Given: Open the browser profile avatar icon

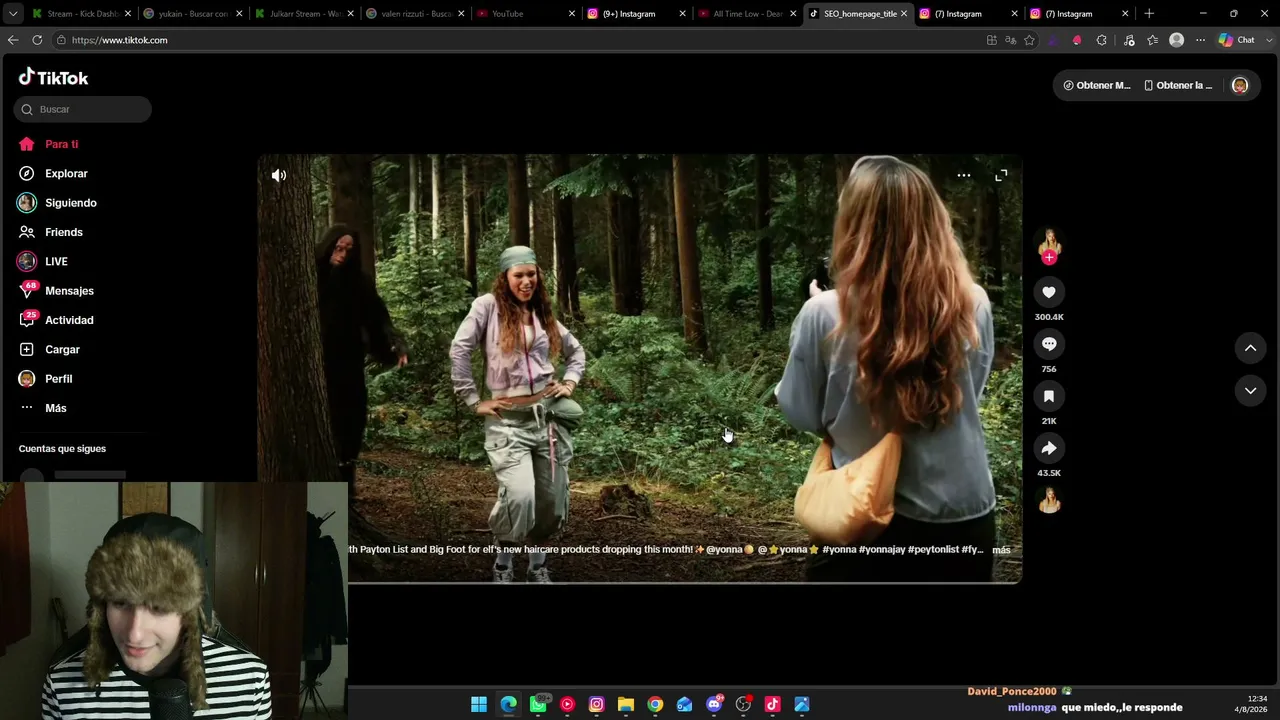Looking at the screenshot, I should (x=1177, y=40).
